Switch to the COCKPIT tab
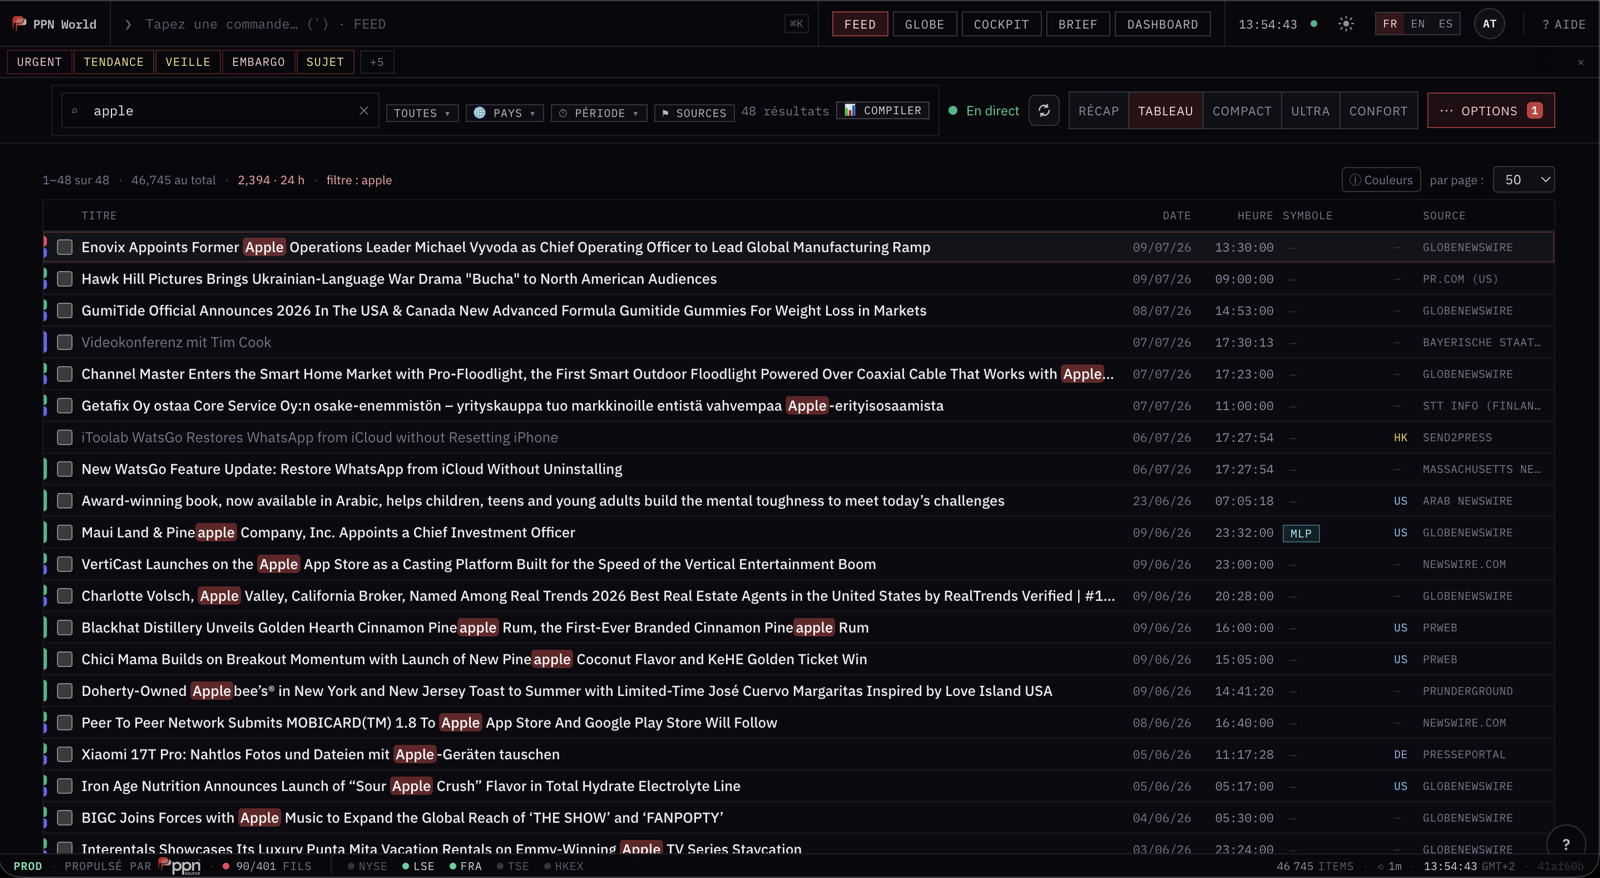 (1001, 24)
